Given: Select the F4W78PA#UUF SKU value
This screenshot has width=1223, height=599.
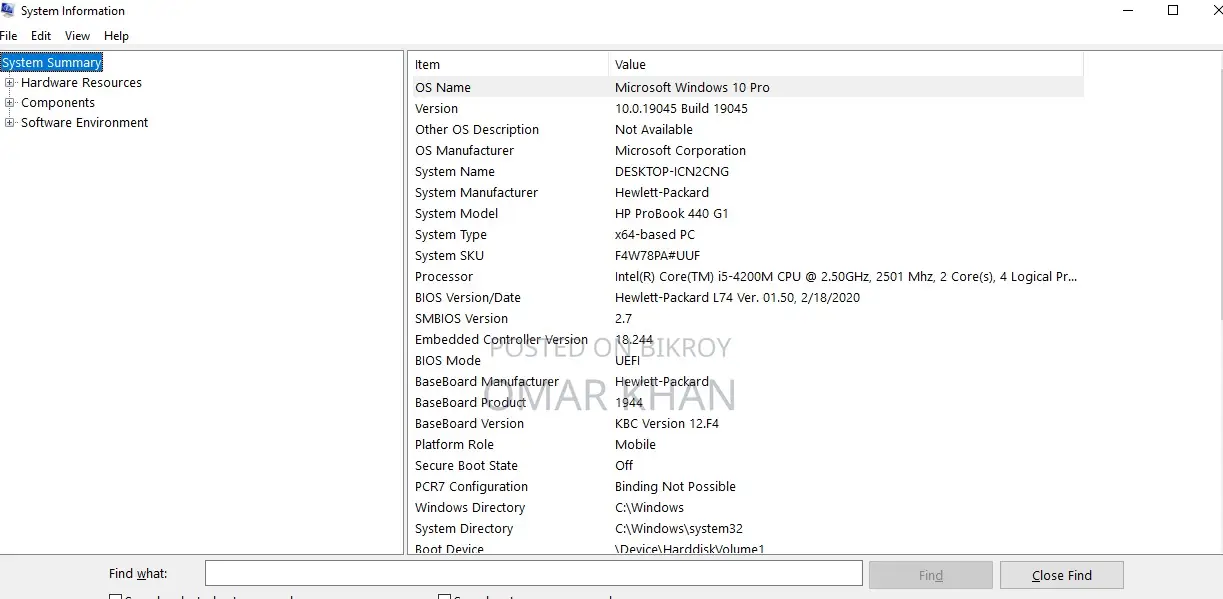Looking at the screenshot, I should [658, 256].
